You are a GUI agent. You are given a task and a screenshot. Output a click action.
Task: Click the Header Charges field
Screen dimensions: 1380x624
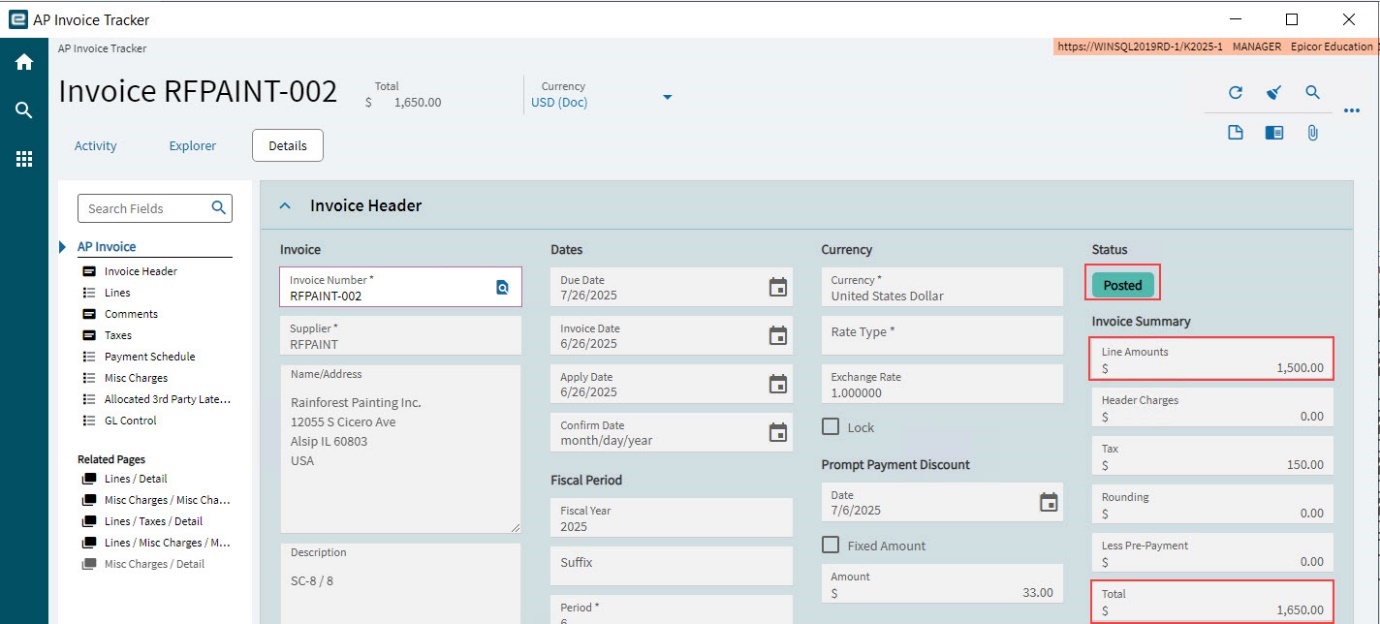(1213, 408)
